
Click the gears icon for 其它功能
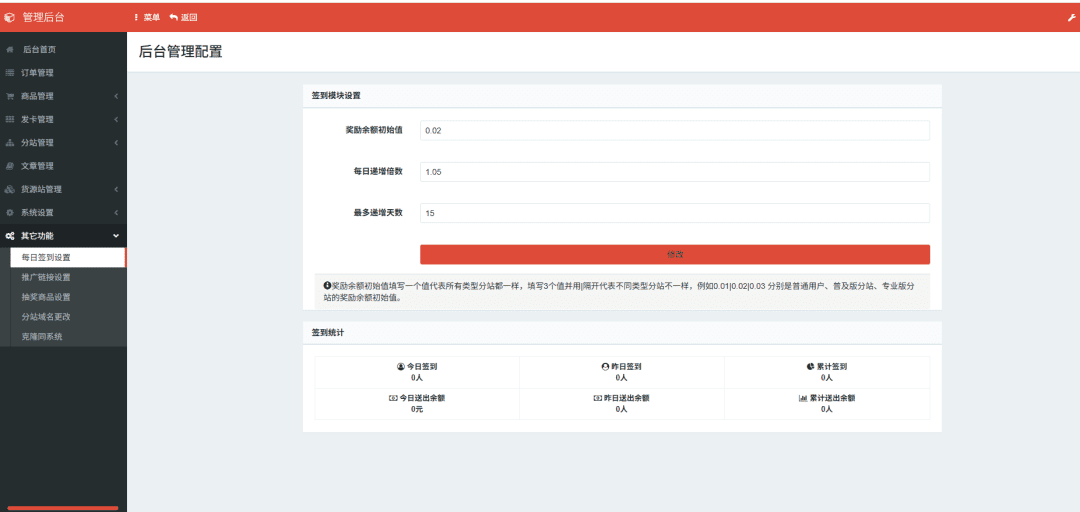click(10, 236)
